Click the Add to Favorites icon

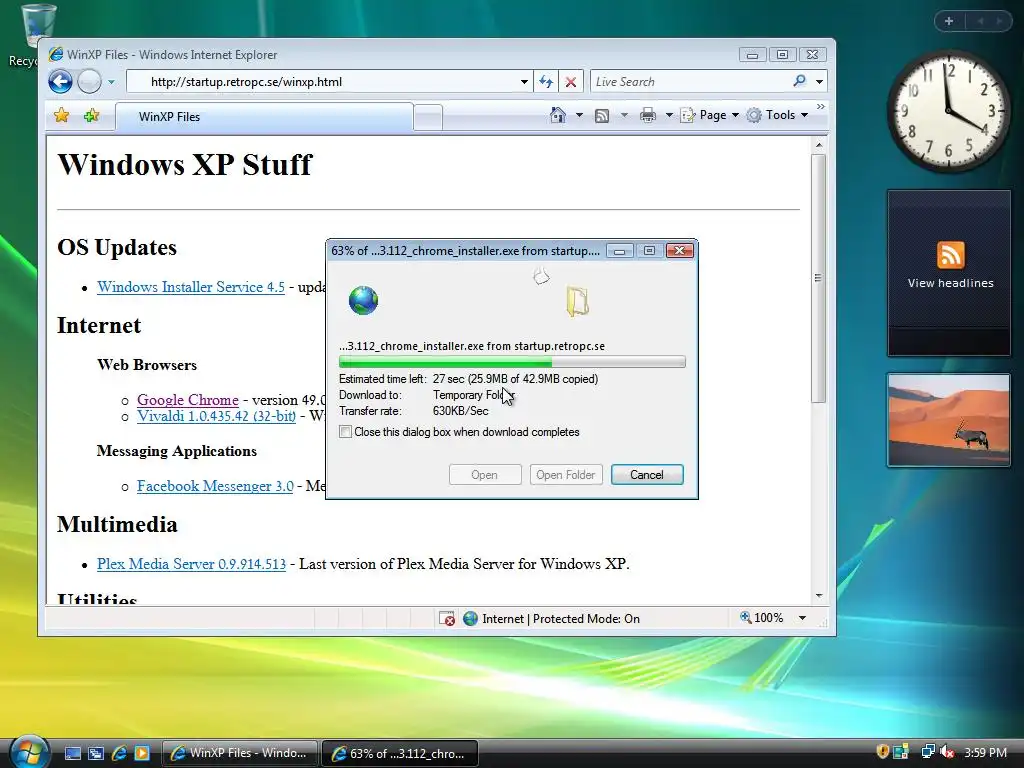pyautogui.click(x=91, y=116)
